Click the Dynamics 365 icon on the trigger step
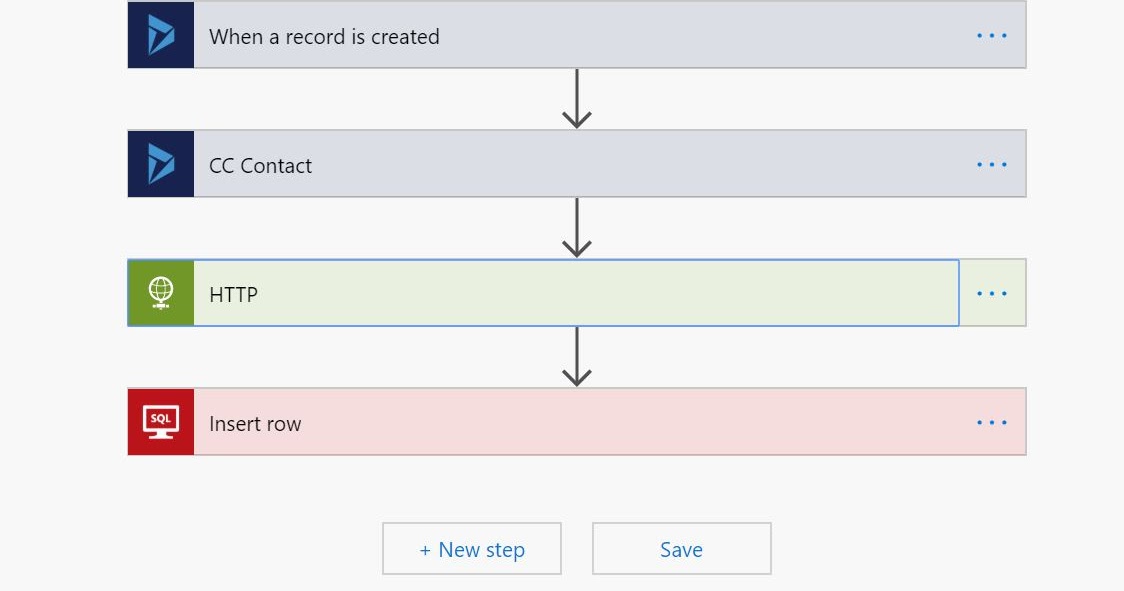 (160, 35)
